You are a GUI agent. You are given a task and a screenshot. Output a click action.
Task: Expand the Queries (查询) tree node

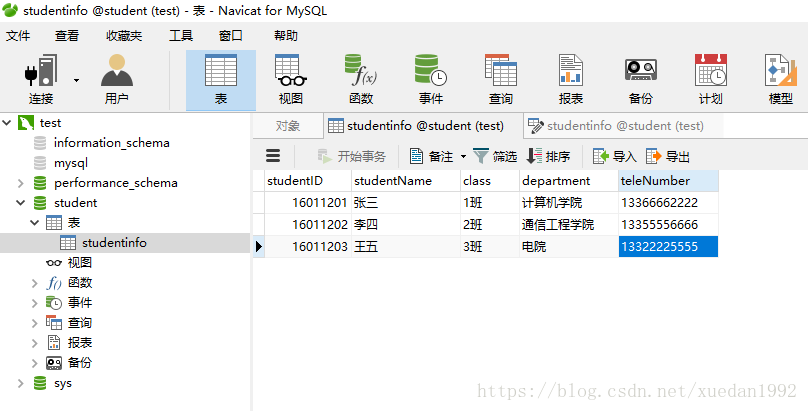[x=35, y=323]
